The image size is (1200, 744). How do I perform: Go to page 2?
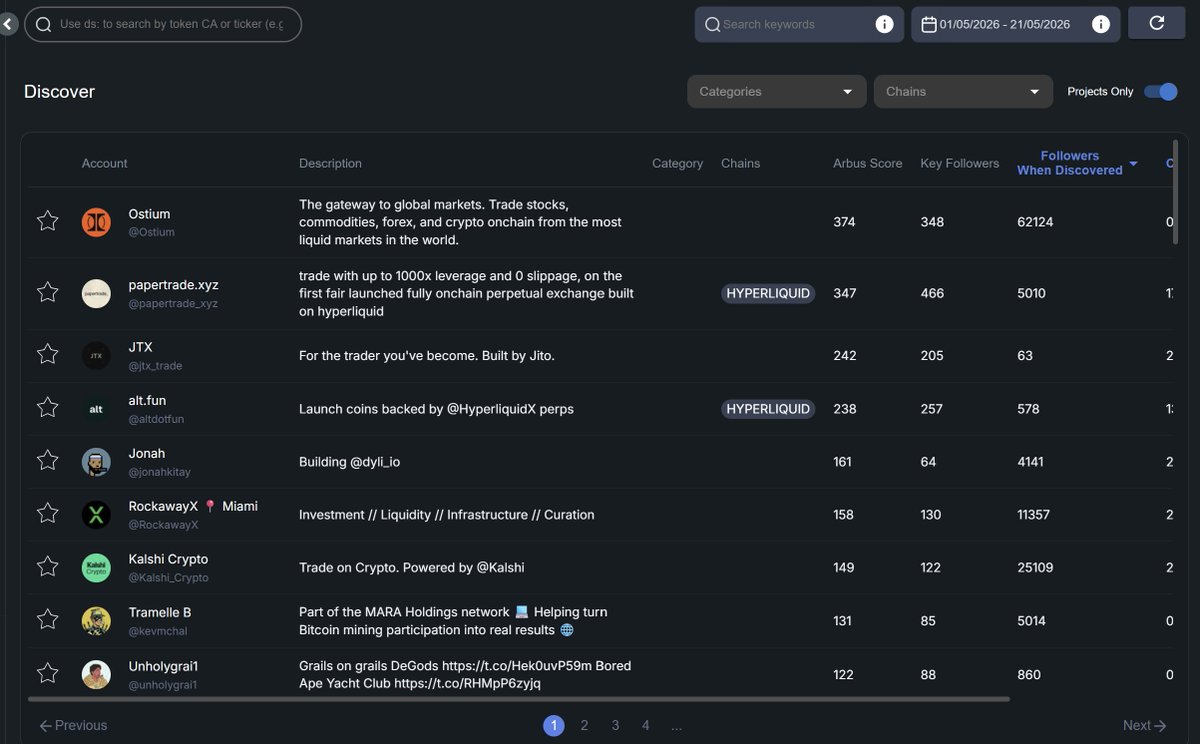click(x=585, y=725)
